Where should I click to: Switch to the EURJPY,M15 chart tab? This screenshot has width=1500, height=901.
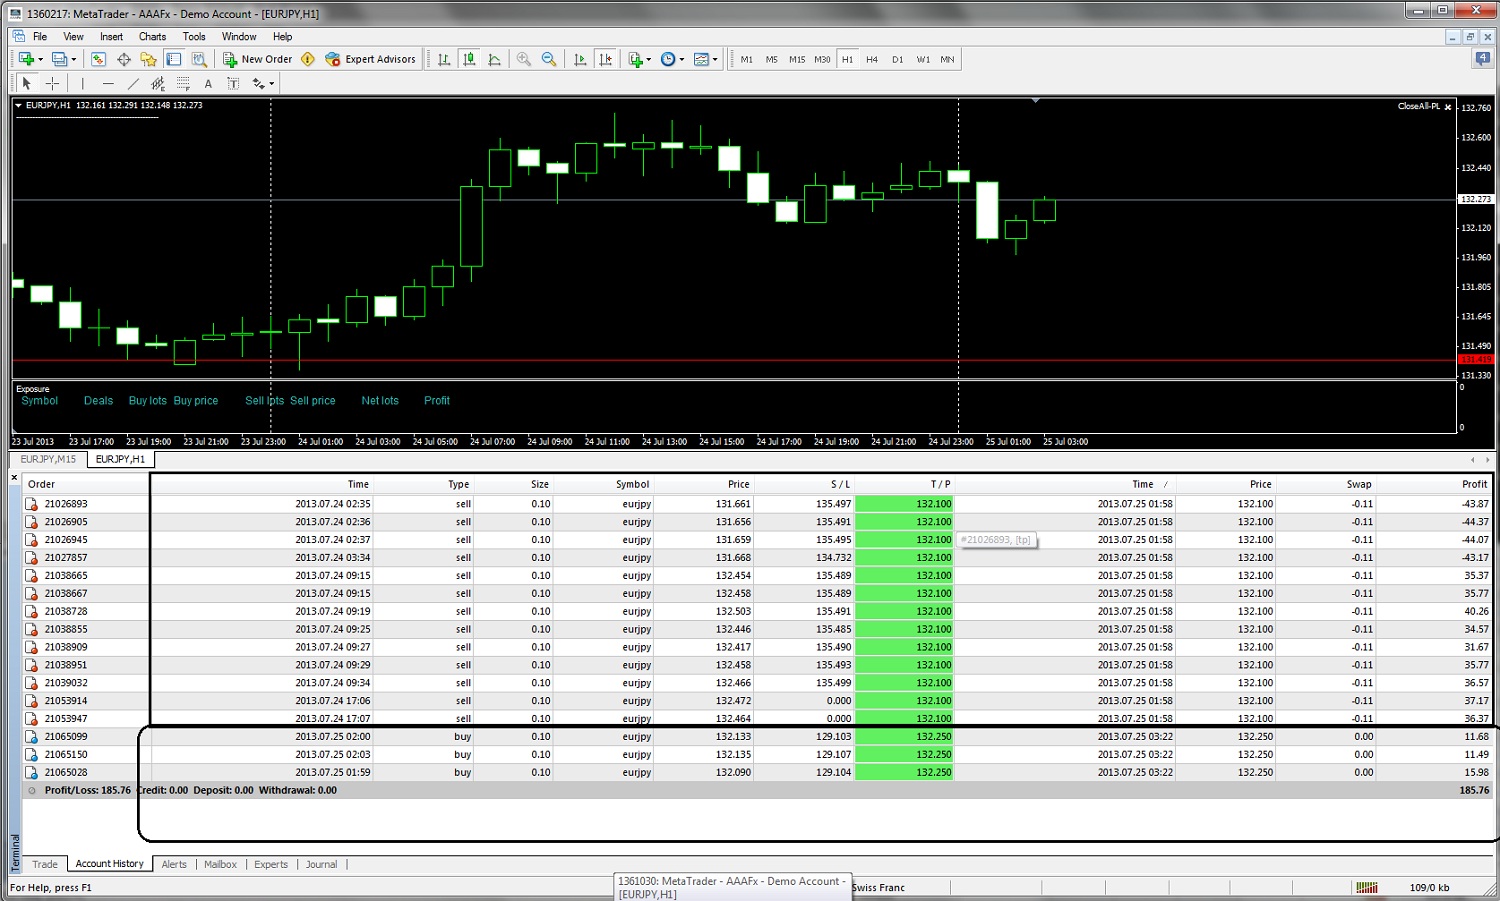(x=48, y=459)
